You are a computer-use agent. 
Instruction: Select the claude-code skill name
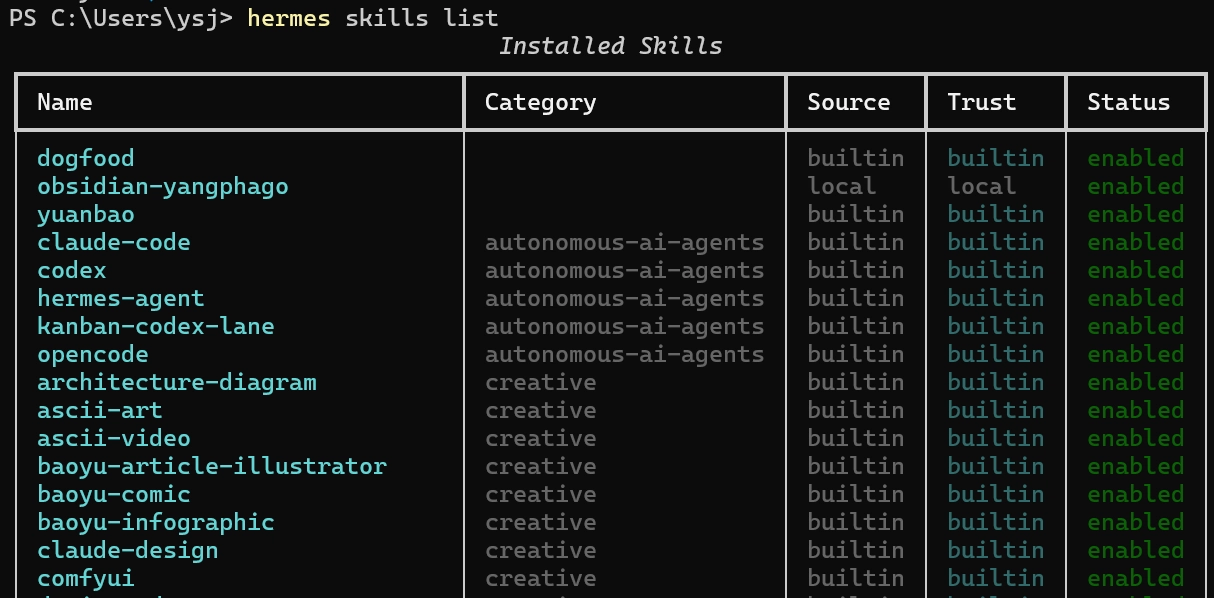coord(114,242)
